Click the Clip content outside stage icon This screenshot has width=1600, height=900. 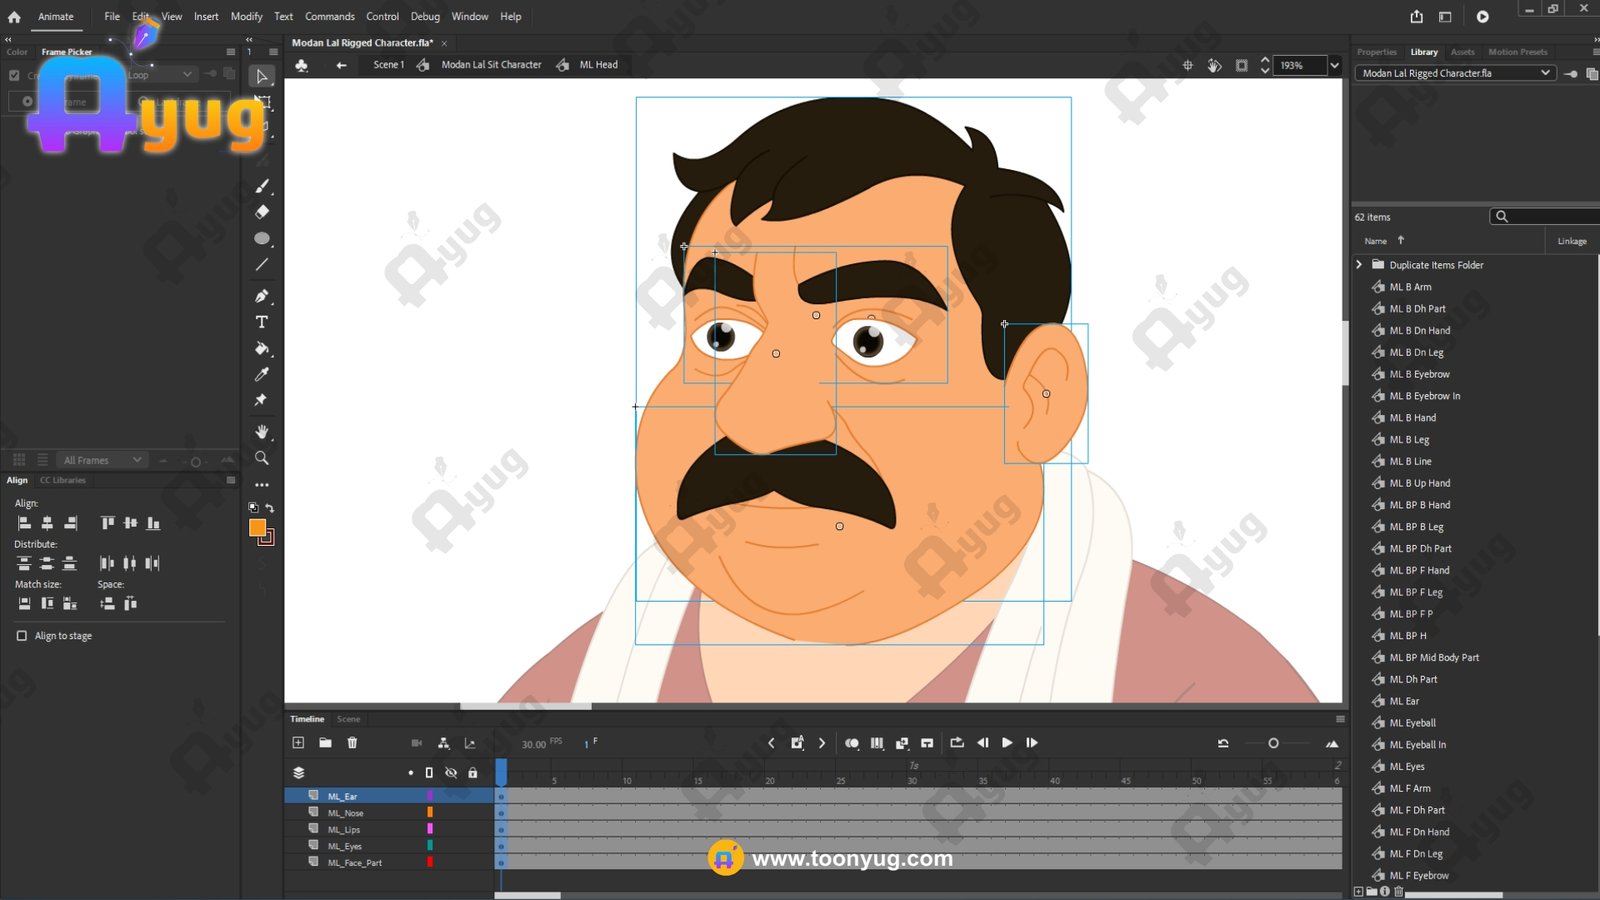coord(1241,65)
